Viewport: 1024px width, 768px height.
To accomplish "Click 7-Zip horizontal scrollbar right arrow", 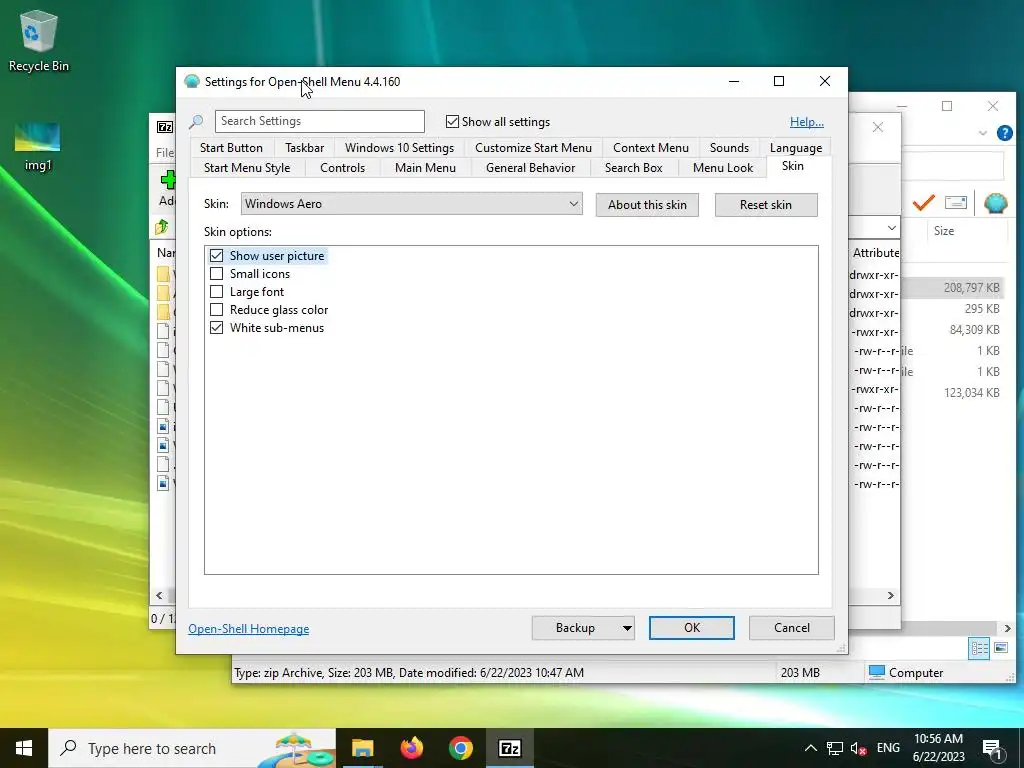I will (x=890, y=596).
